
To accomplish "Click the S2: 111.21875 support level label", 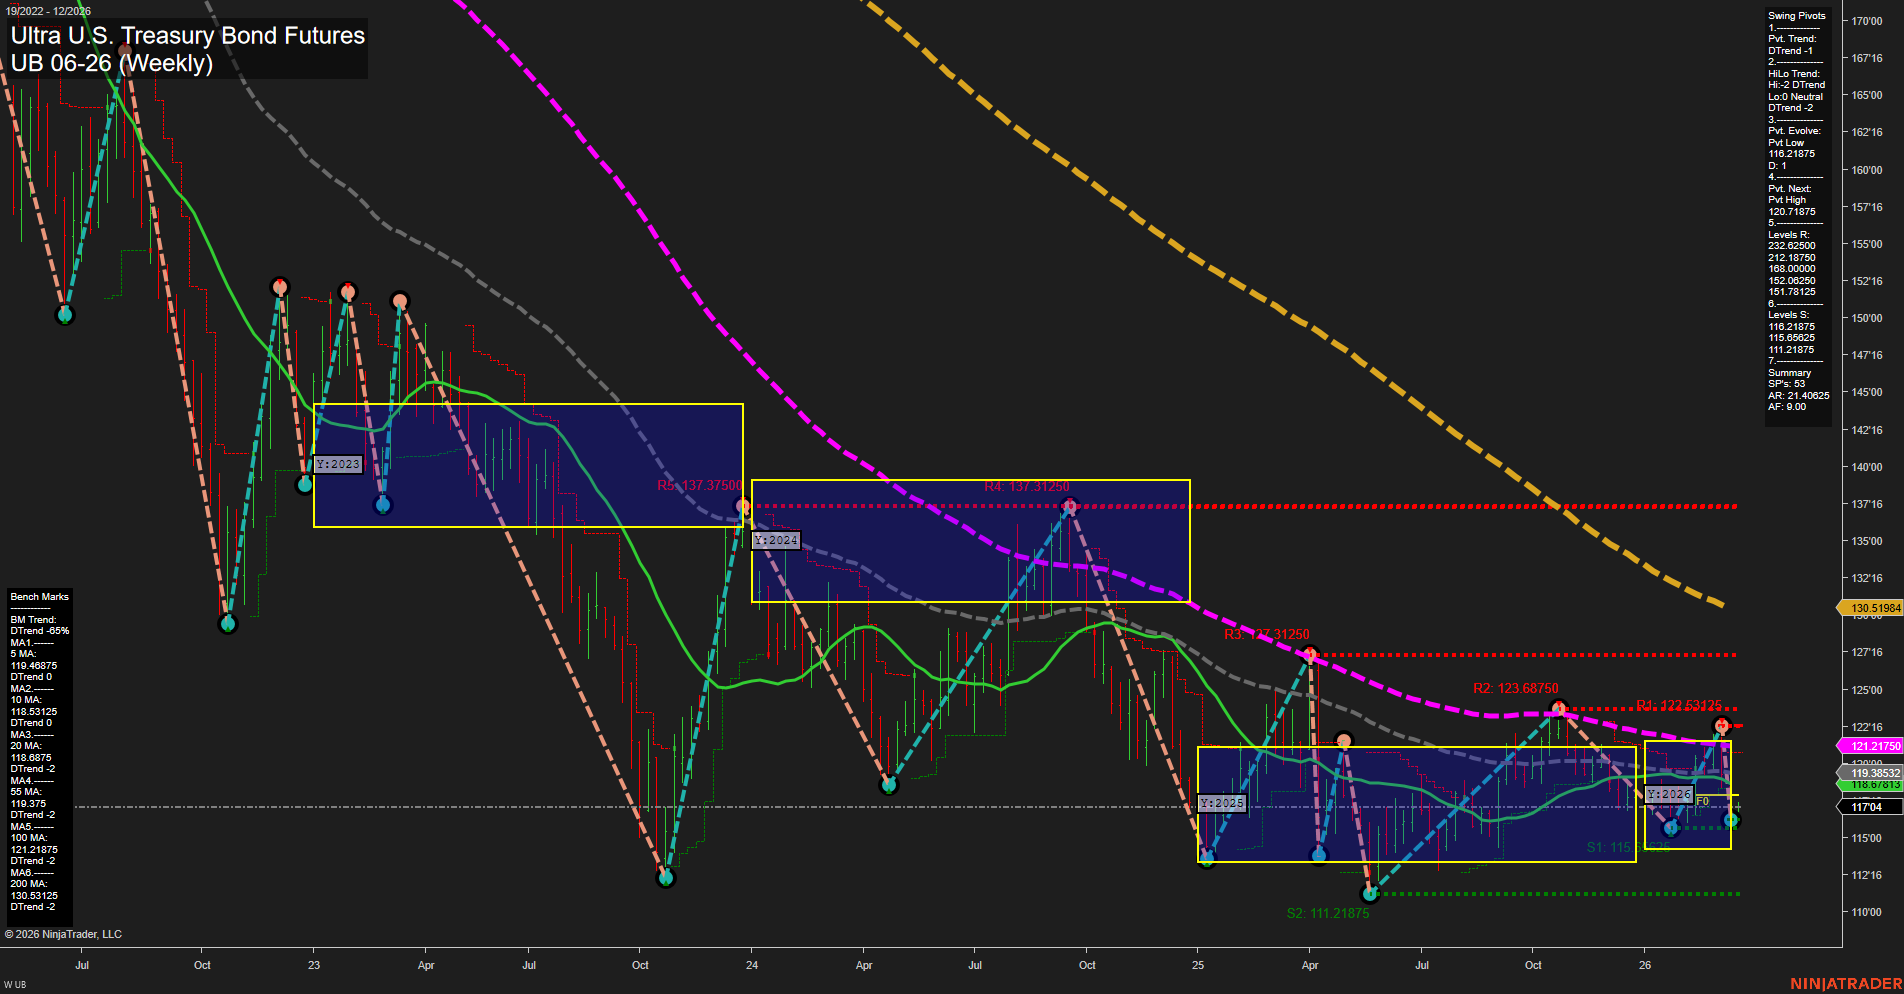I will pos(1327,912).
